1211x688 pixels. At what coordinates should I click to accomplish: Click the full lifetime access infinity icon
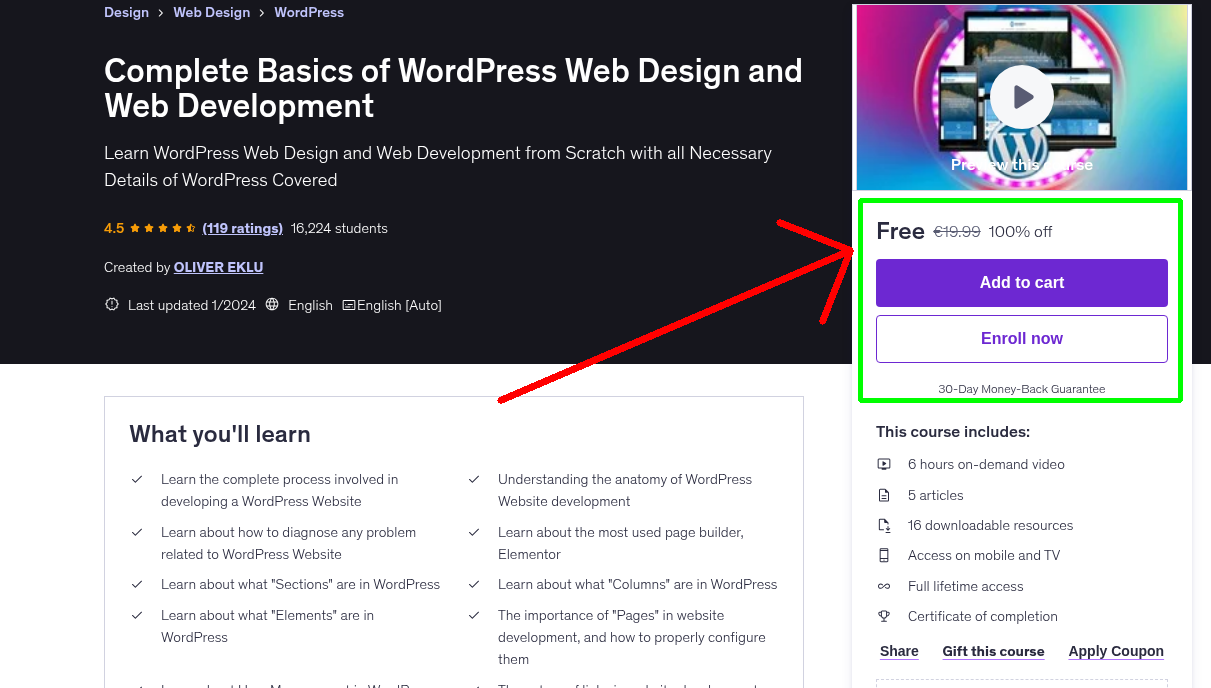click(x=884, y=586)
